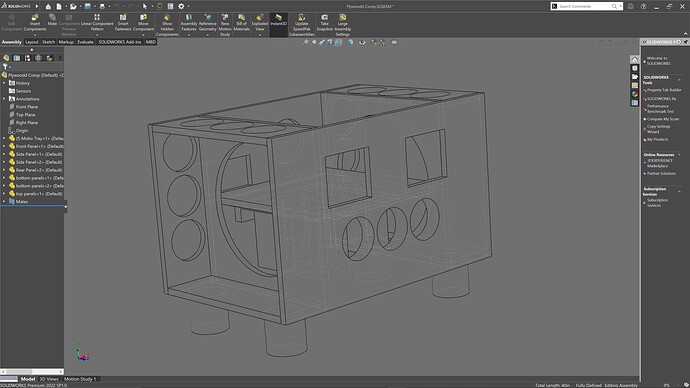The width and height of the screenshot is (690, 388).
Task: Click Show Hidden Components
Action: [167, 26]
